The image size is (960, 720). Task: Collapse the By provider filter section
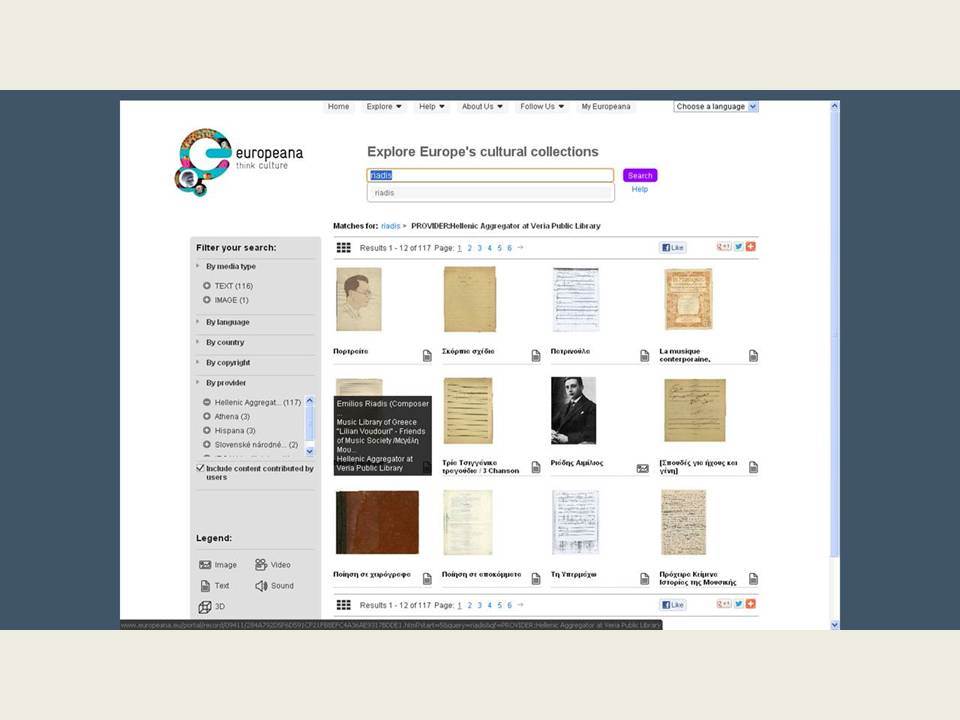pyautogui.click(x=226, y=383)
